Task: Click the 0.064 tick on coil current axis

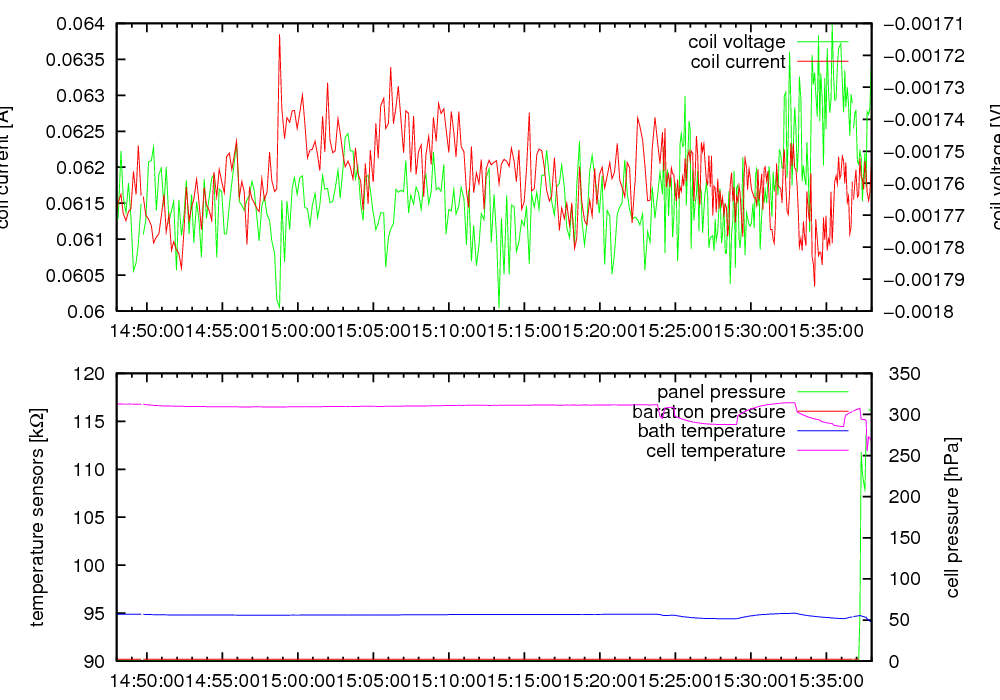Action: (x=85, y=24)
